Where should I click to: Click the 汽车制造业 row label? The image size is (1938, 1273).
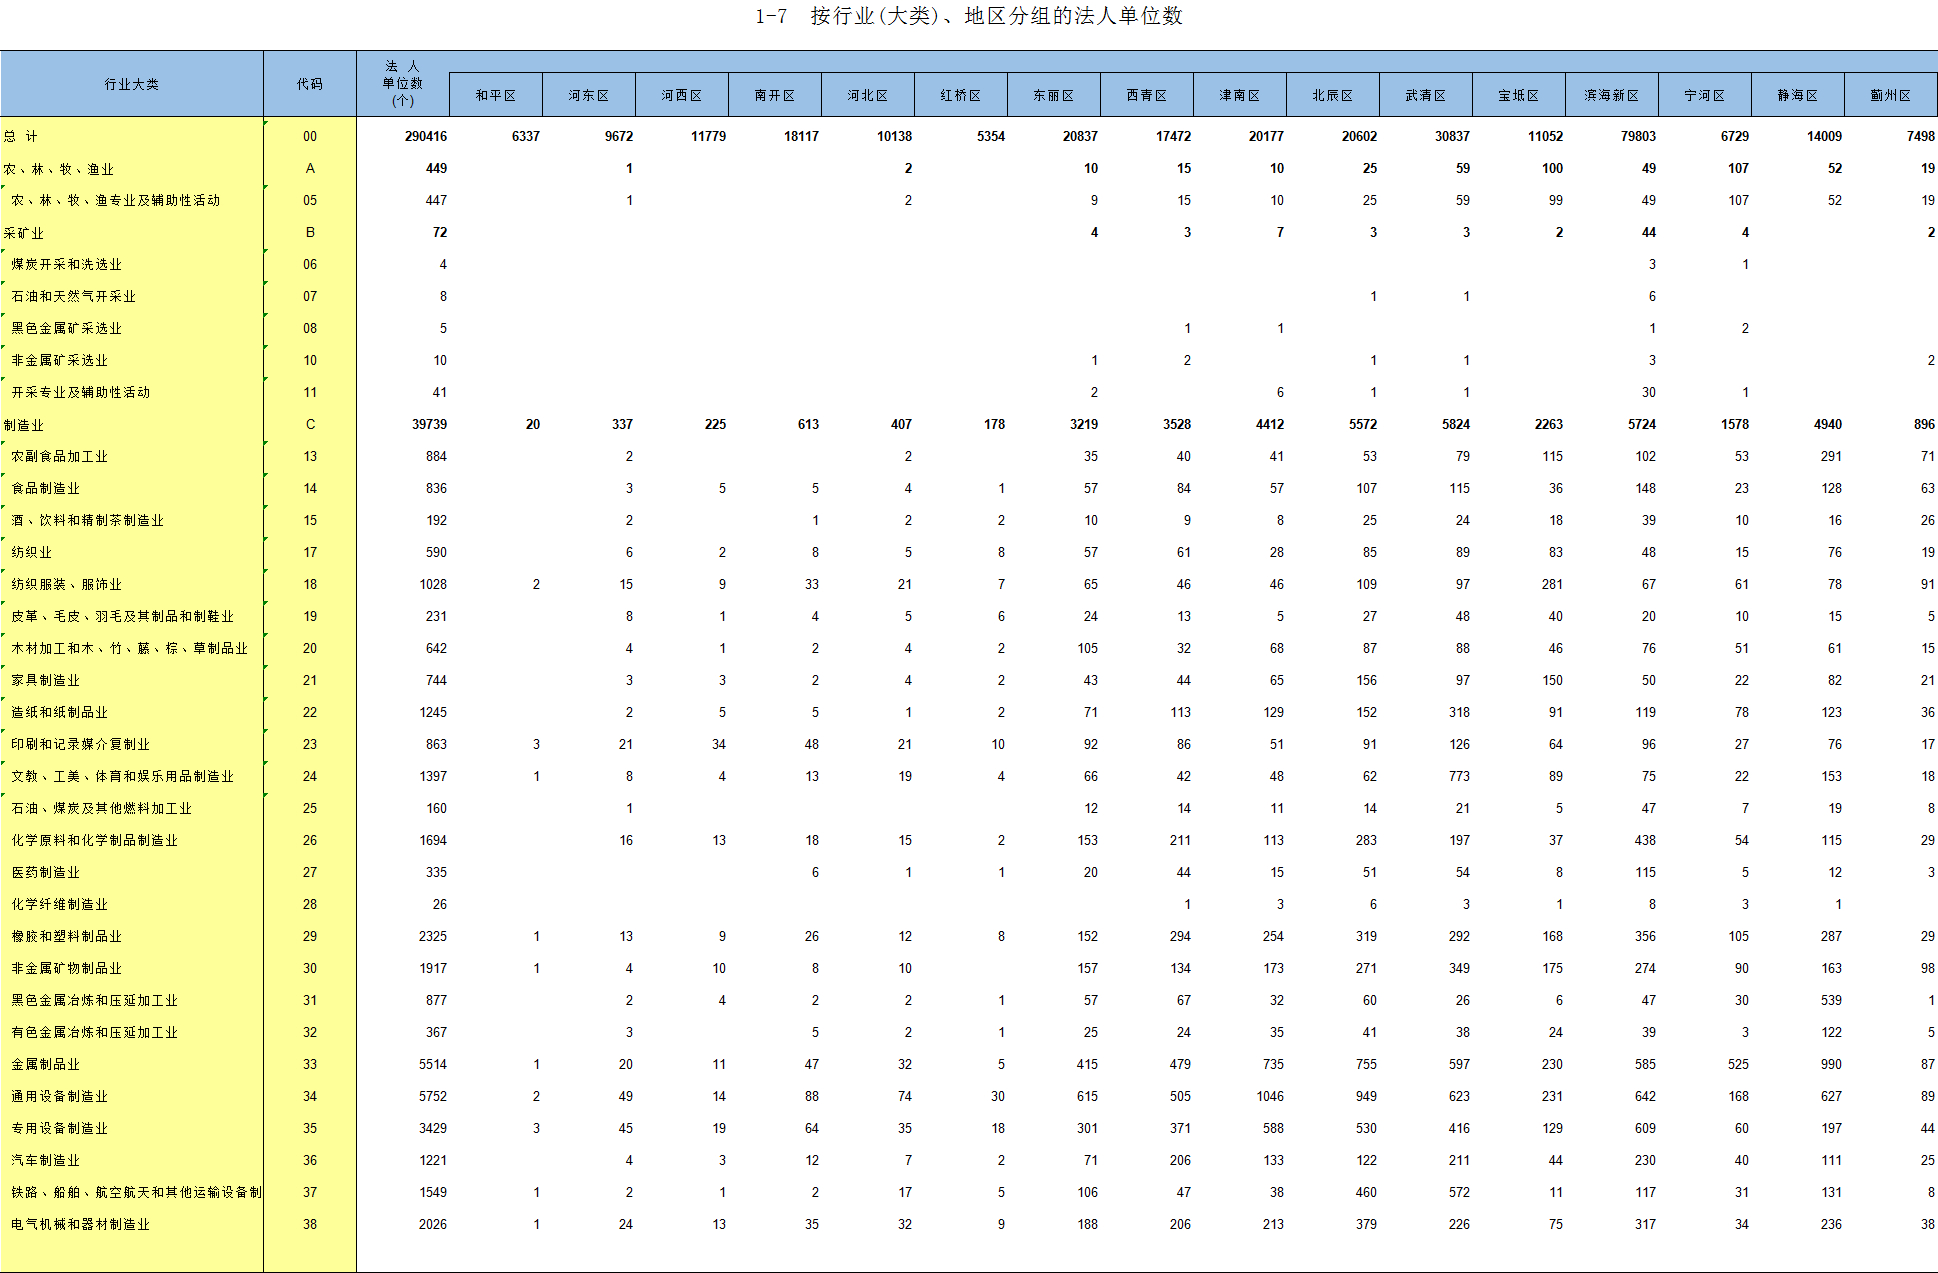45,1160
